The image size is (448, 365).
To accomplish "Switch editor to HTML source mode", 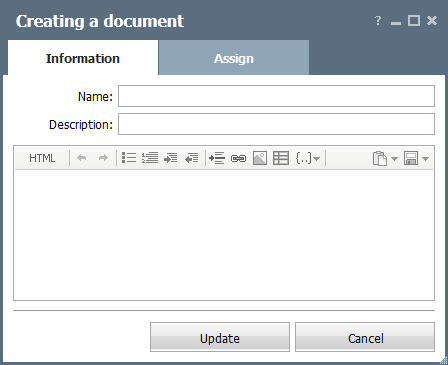I will [x=42, y=158].
